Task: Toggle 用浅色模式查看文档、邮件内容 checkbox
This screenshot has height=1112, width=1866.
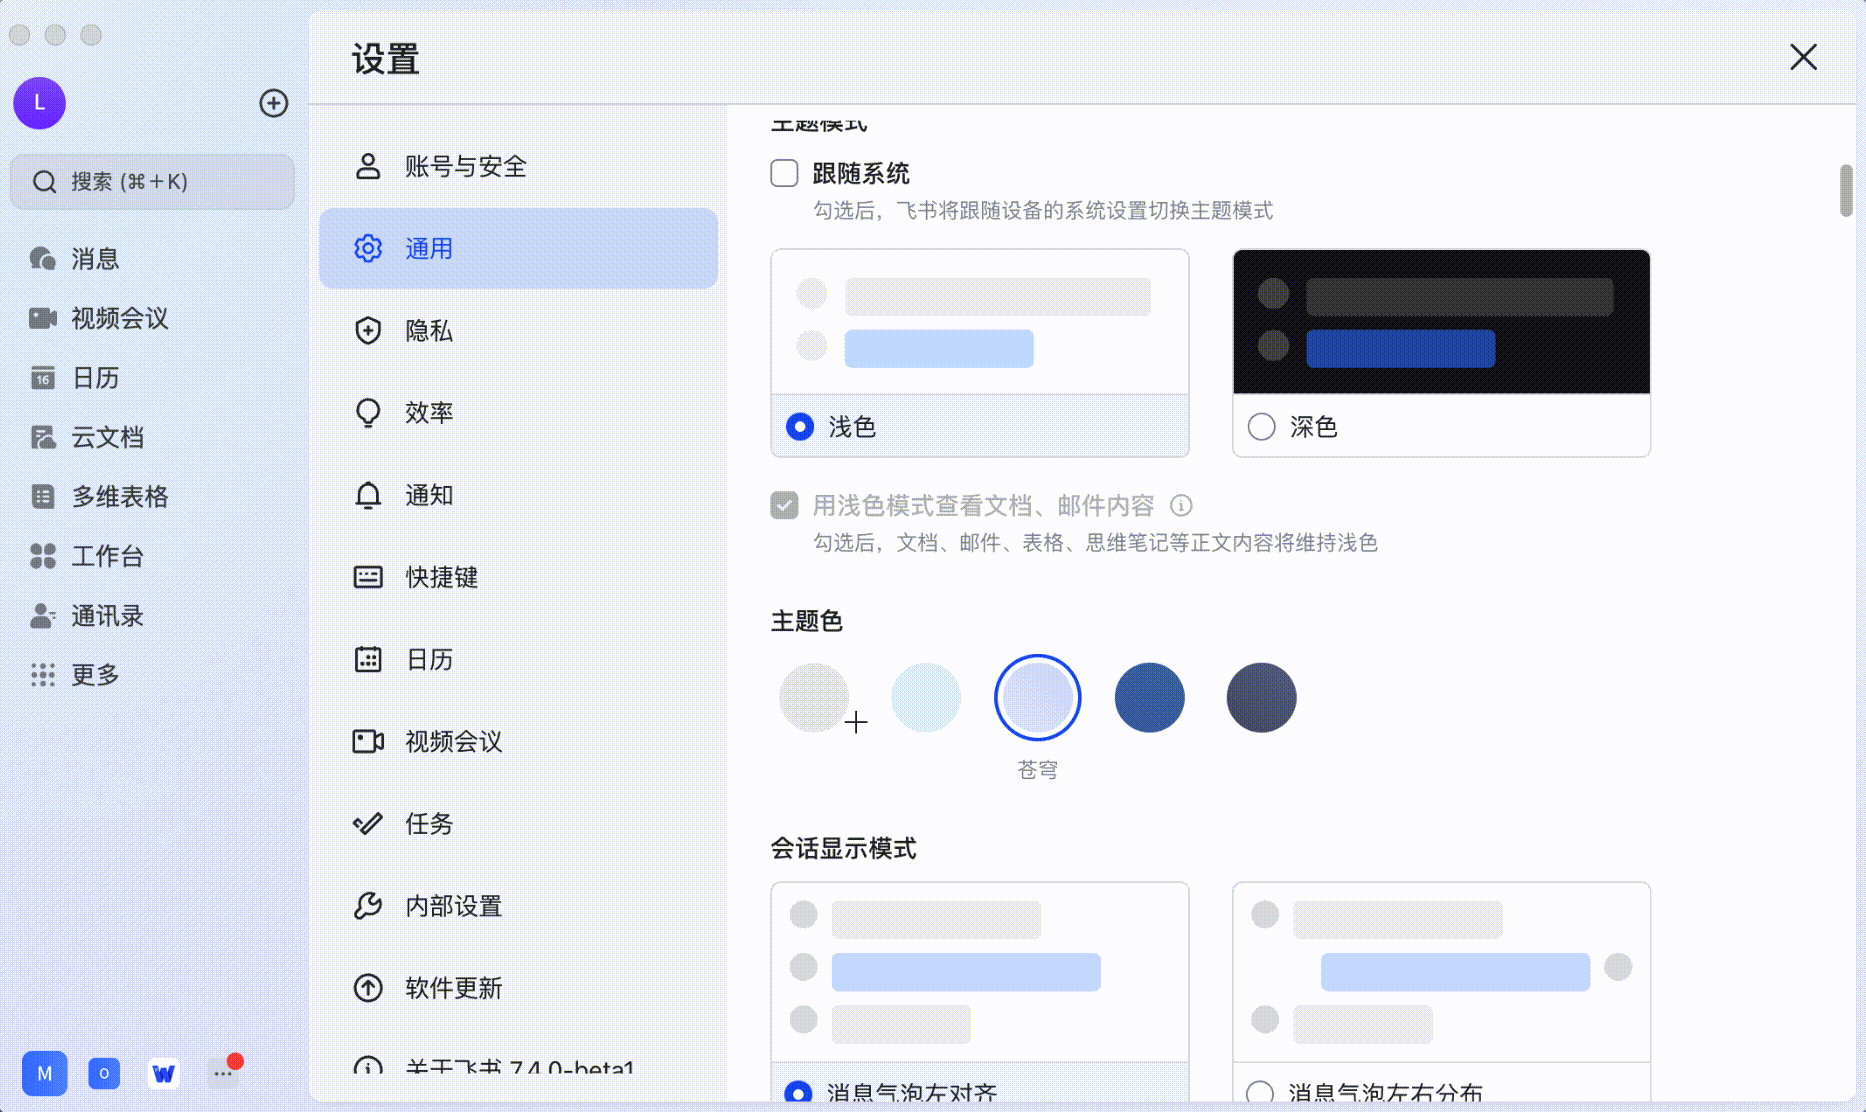Action: pos(785,505)
